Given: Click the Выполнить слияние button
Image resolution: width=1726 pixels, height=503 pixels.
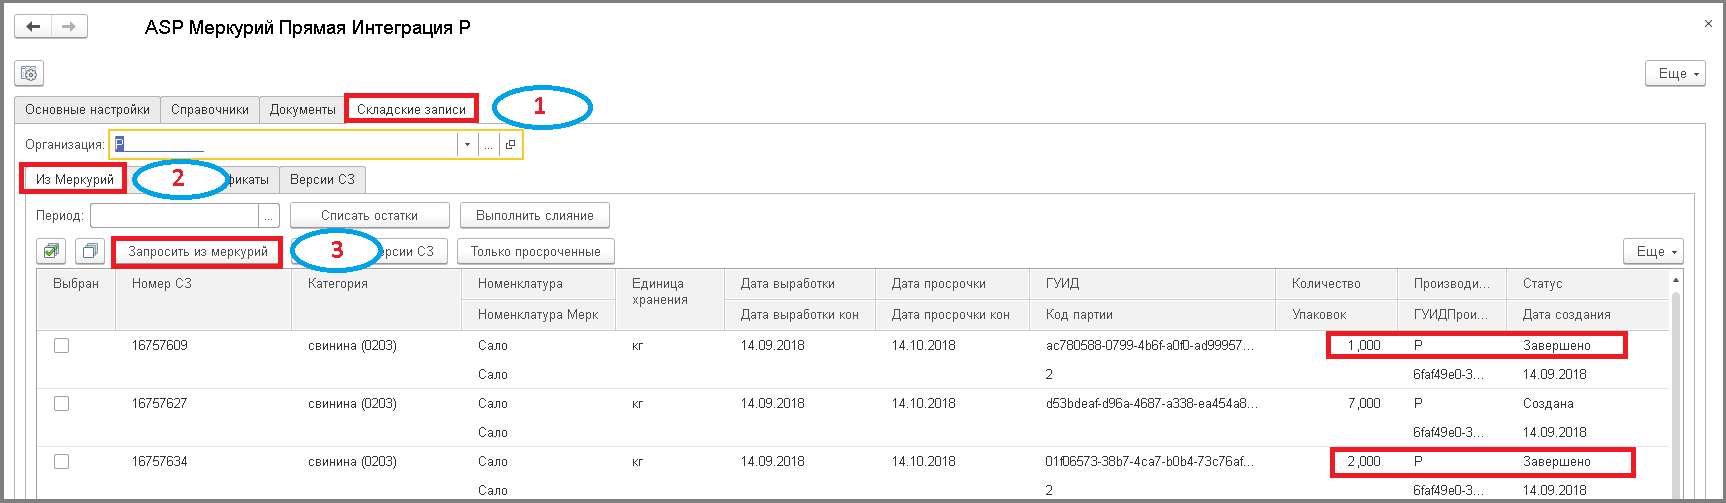Looking at the screenshot, I should pyautogui.click(x=535, y=216).
